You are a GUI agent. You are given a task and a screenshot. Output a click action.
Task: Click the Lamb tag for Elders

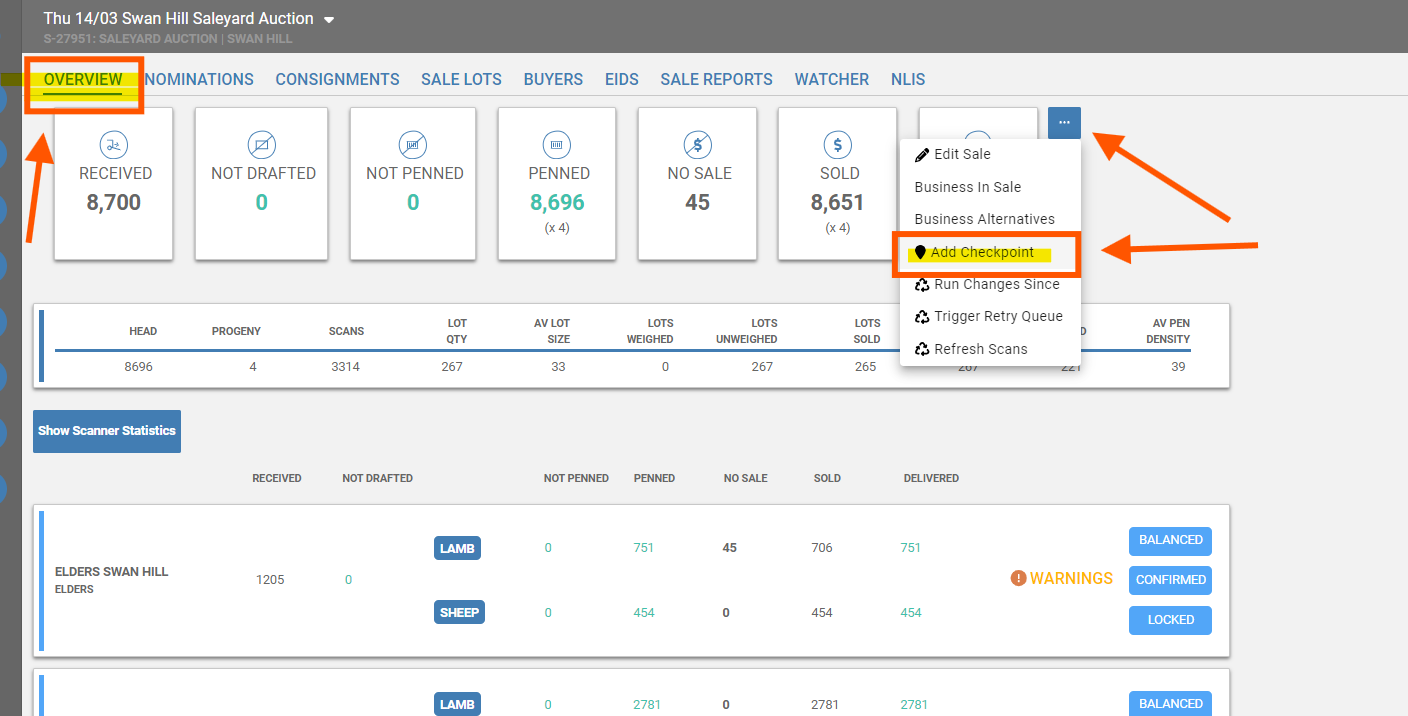click(457, 548)
